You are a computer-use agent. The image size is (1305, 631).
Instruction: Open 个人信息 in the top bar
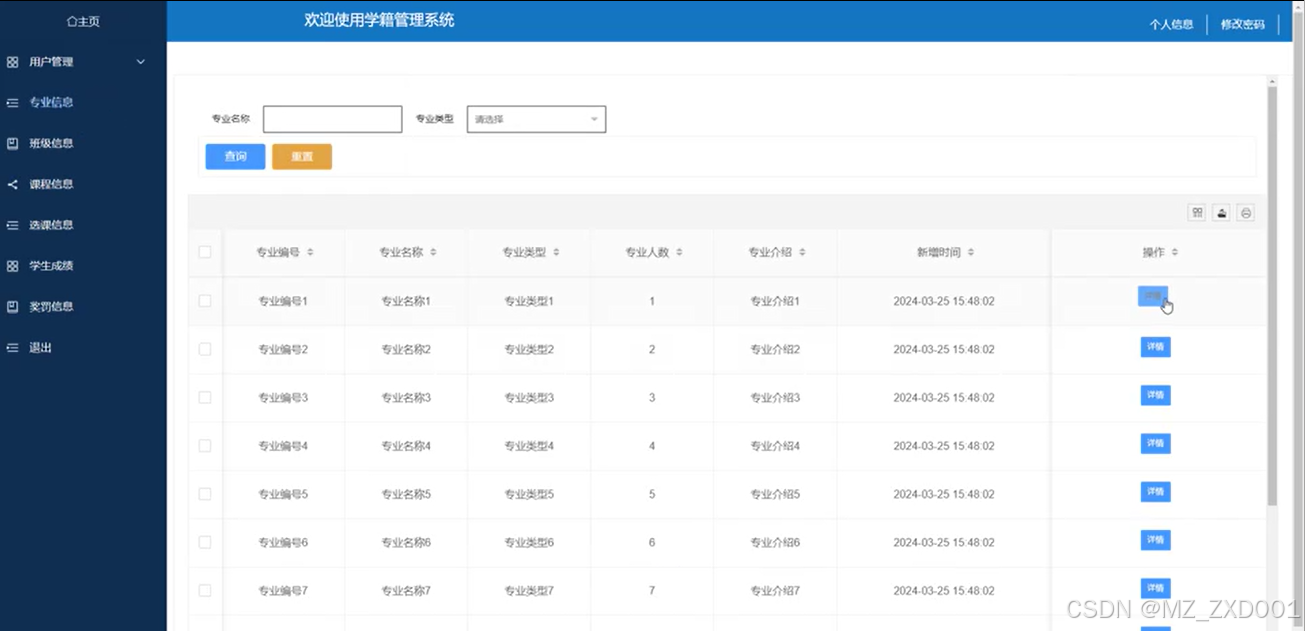(x=1171, y=24)
